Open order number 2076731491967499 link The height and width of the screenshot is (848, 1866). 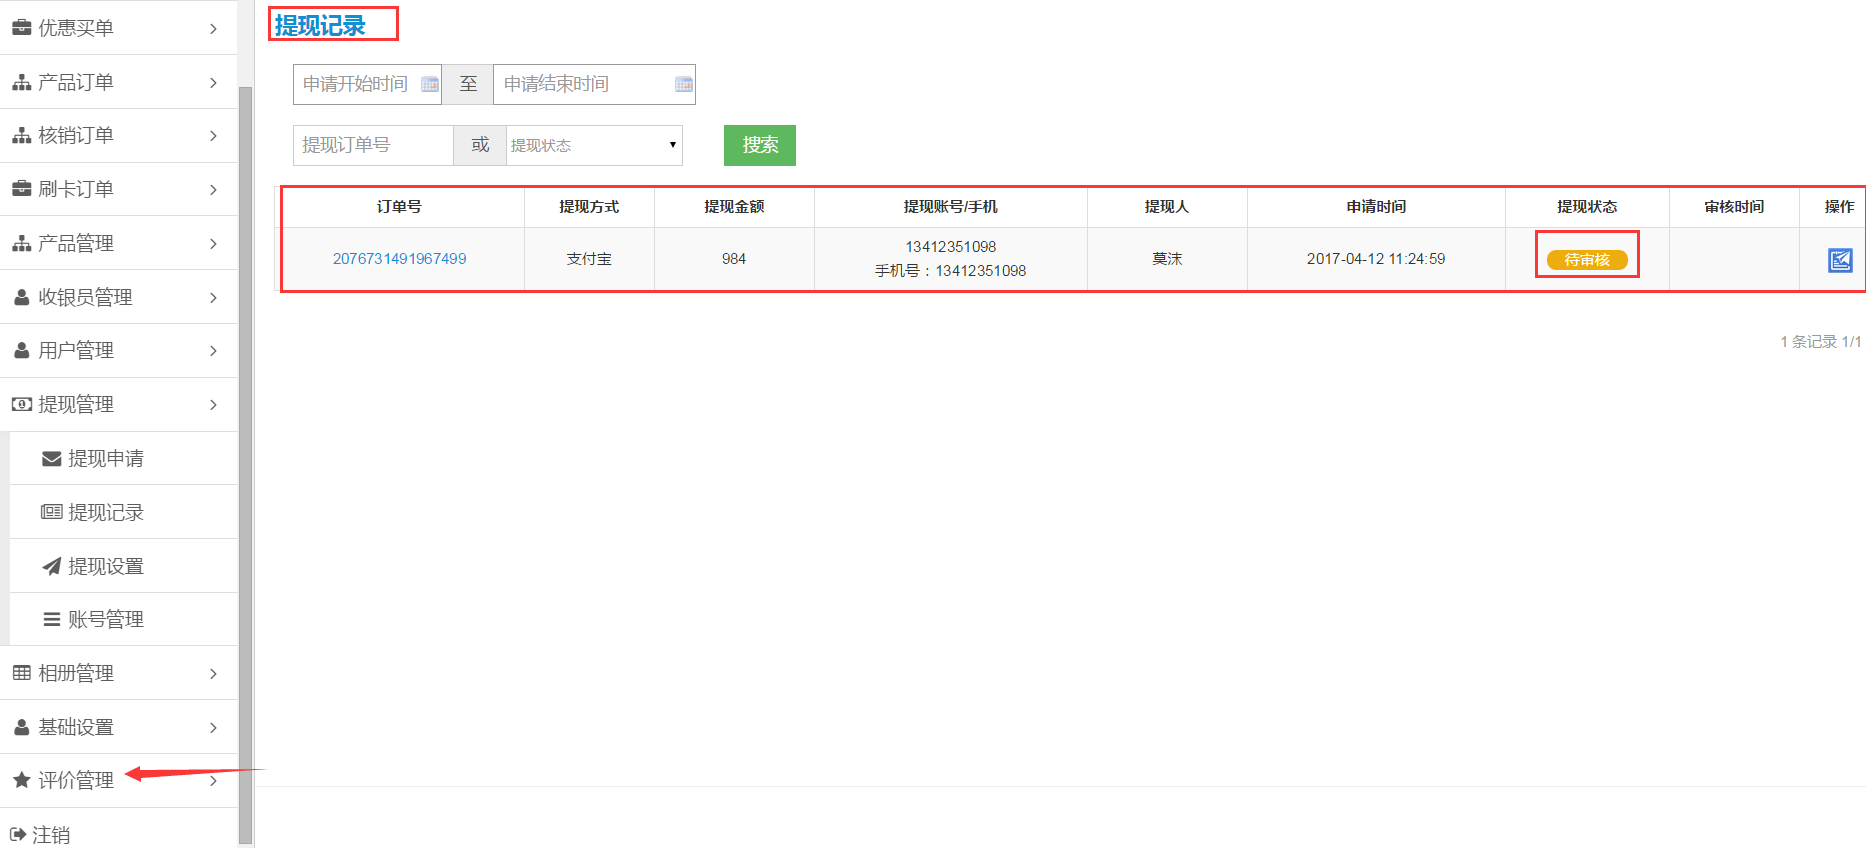pos(399,259)
